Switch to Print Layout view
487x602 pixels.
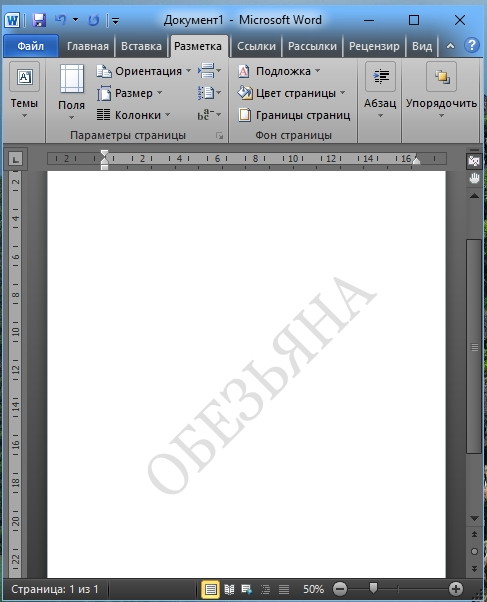(x=210, y=589)
